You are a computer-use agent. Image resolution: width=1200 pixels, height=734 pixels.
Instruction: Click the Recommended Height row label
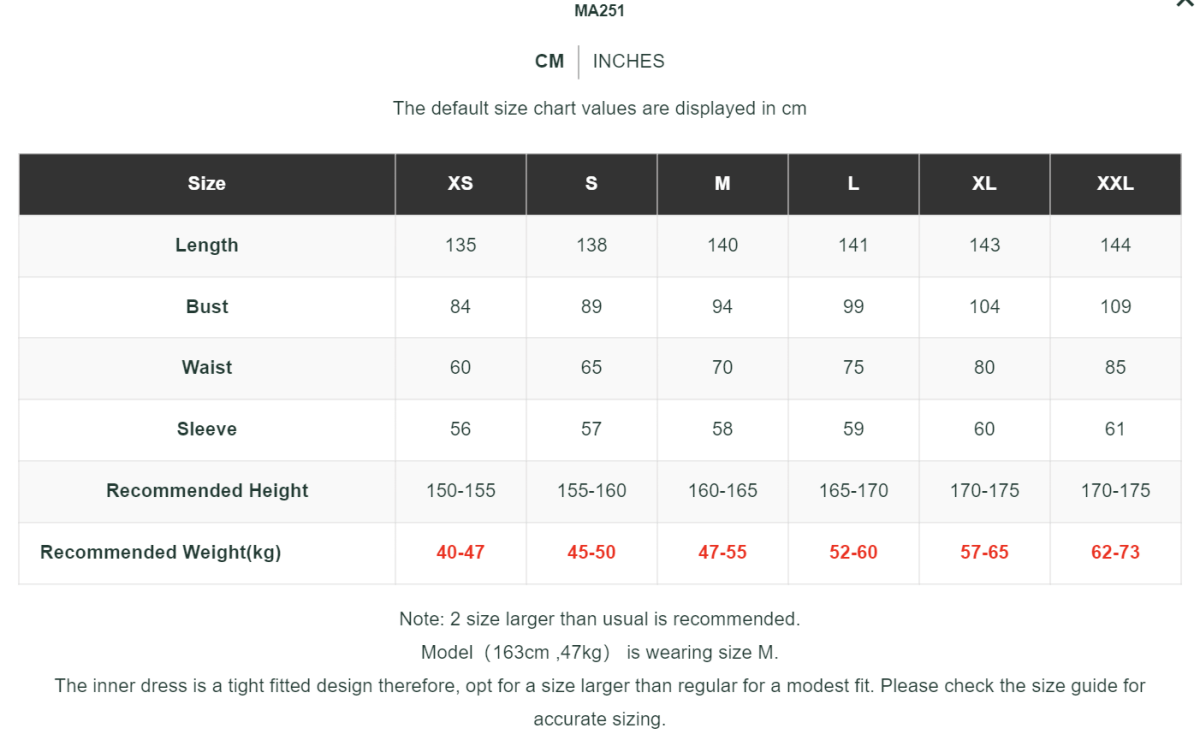coord(207,491)
